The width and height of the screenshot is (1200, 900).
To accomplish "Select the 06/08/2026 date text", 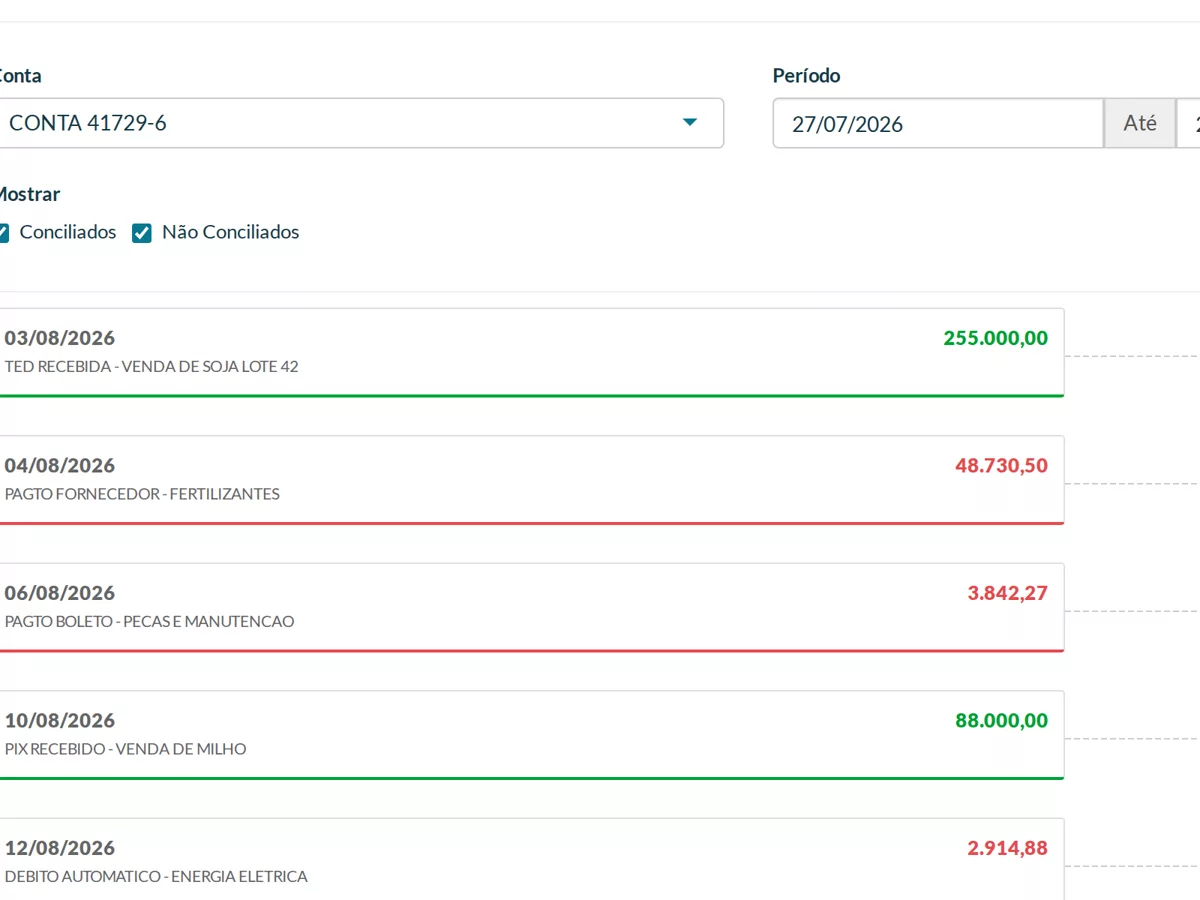I will pos(60,593).
